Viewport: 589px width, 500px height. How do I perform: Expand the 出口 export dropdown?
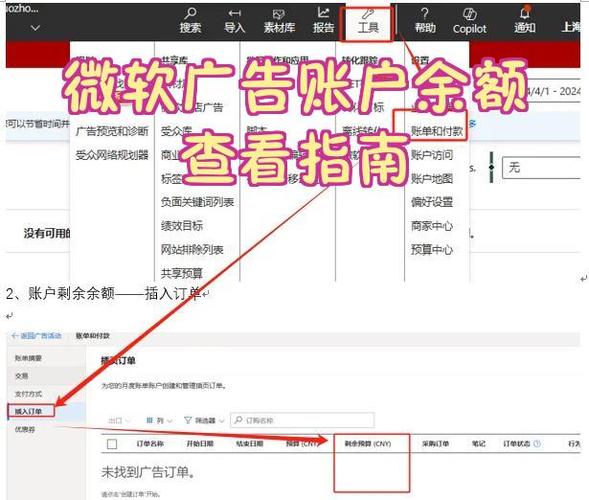click(x=119, y=420)
